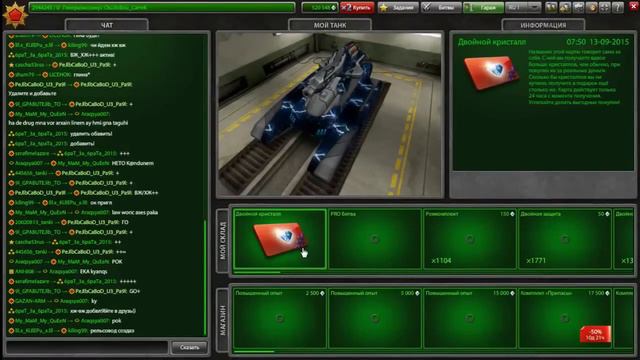This screenshot has height=360, width=640.
Task: Click the green experience progress bar
Action: coord(162,7)
